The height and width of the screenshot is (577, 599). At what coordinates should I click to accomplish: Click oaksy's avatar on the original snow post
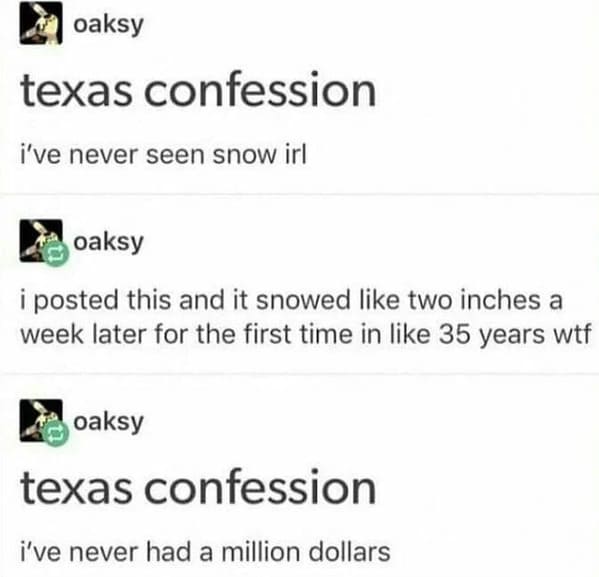click(41, 23)
